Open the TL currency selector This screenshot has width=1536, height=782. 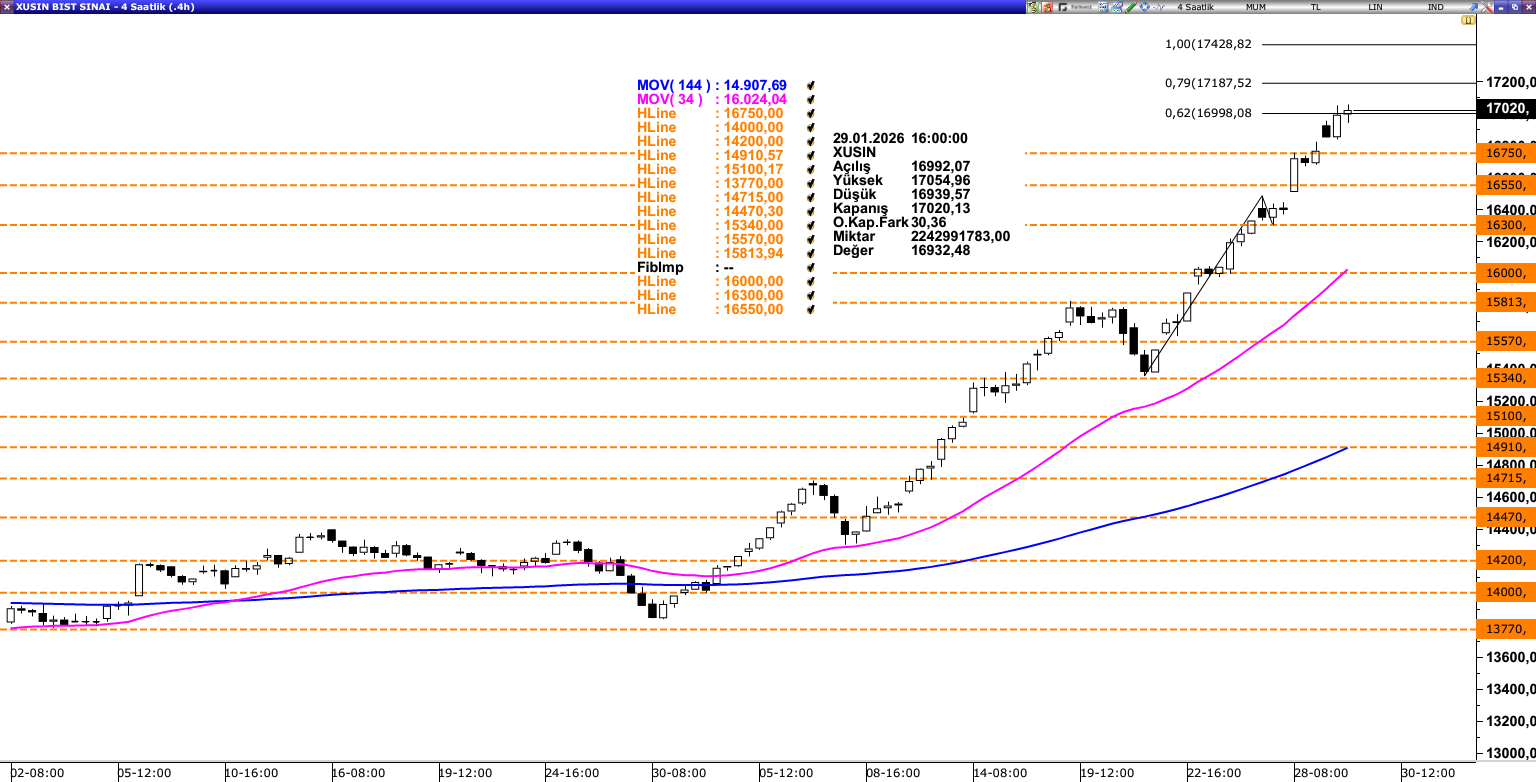[x=1316, y=7]
